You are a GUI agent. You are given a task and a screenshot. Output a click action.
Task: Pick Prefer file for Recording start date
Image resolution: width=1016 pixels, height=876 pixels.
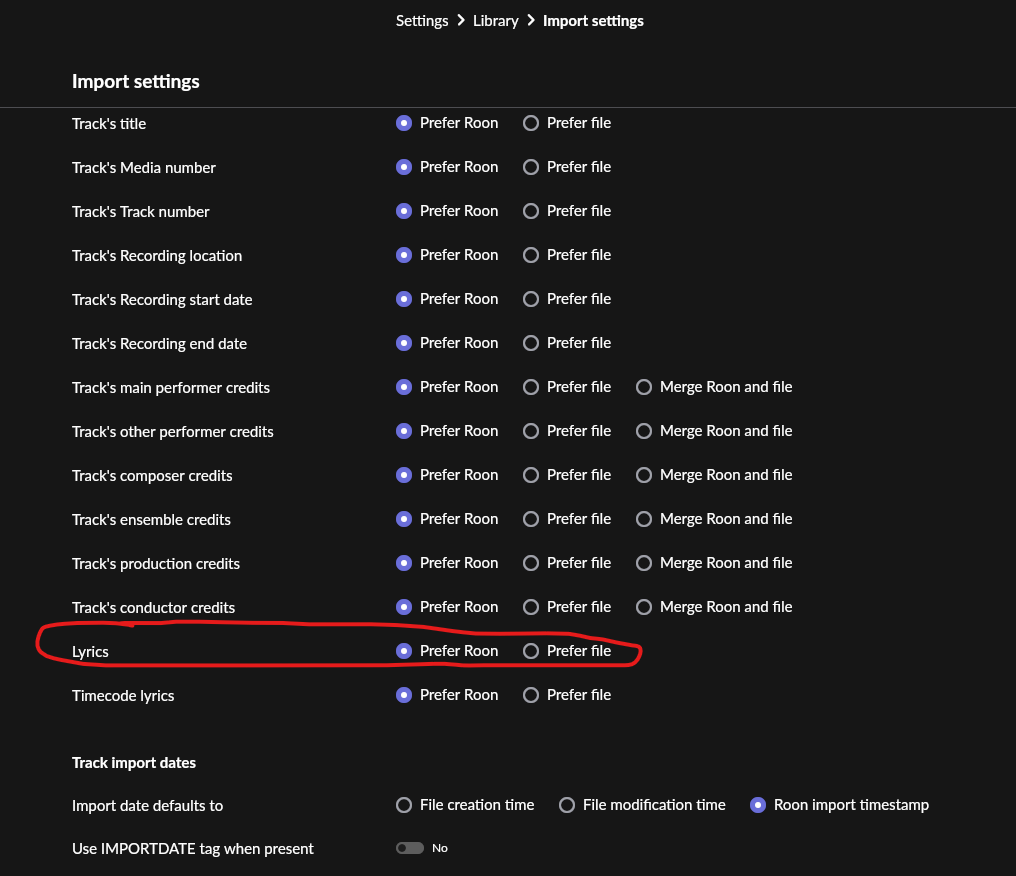click(x=531, y=299)
